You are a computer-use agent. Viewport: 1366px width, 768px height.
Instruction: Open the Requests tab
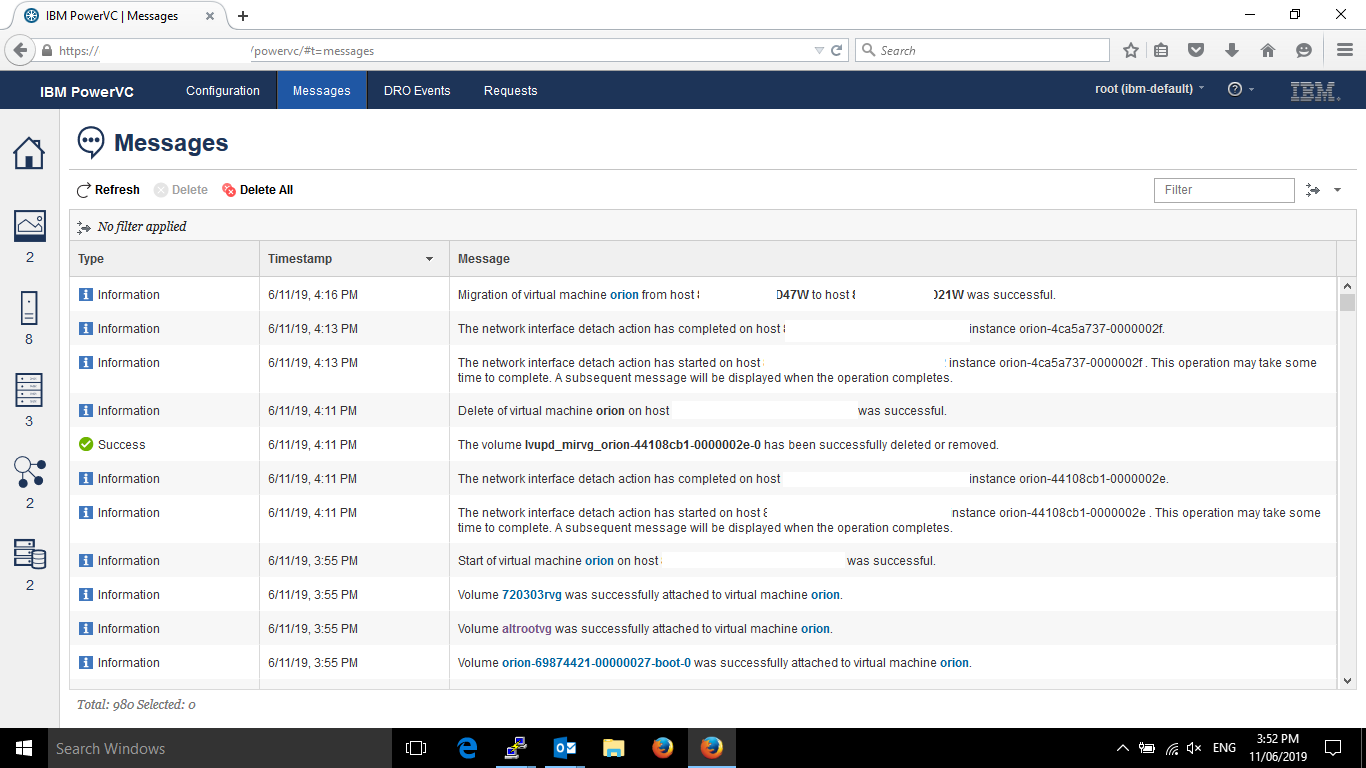510,90
